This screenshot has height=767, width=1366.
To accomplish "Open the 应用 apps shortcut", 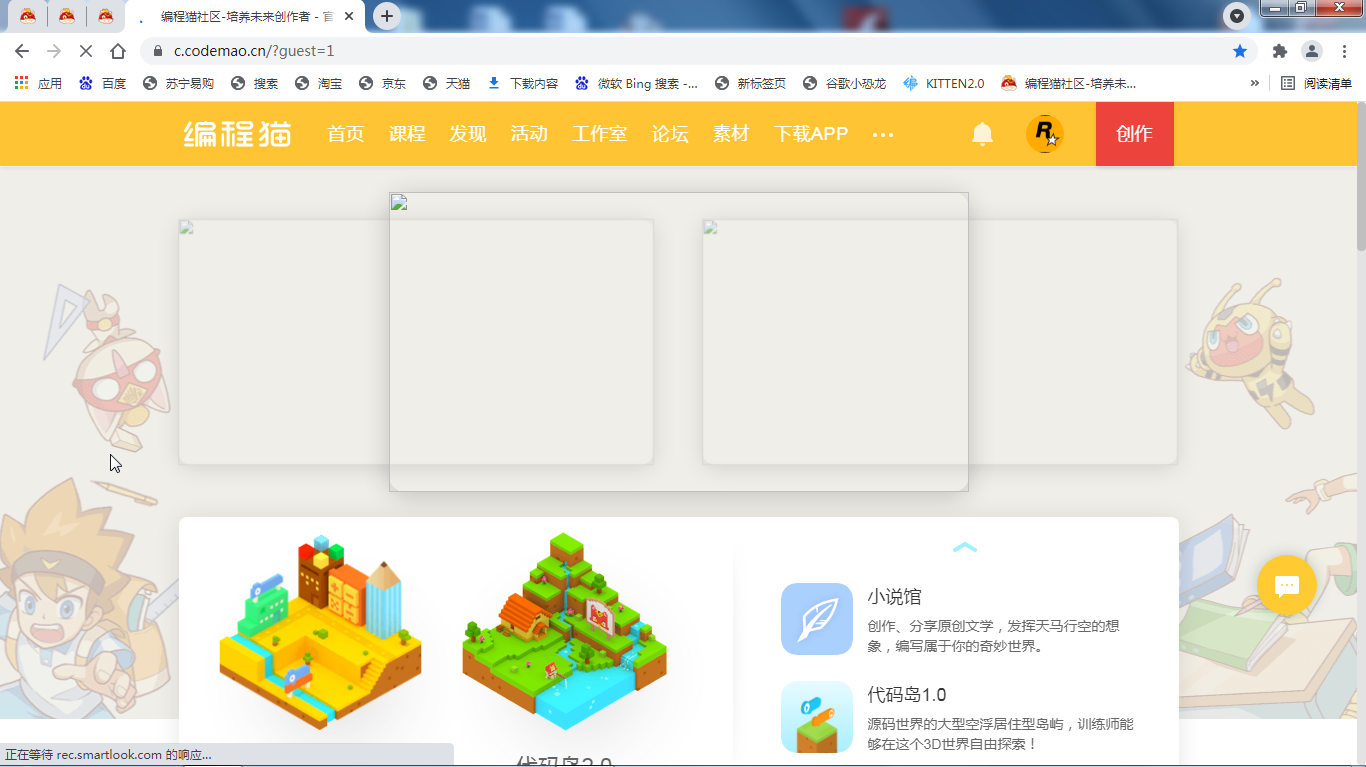I will (x=38, y=84).
